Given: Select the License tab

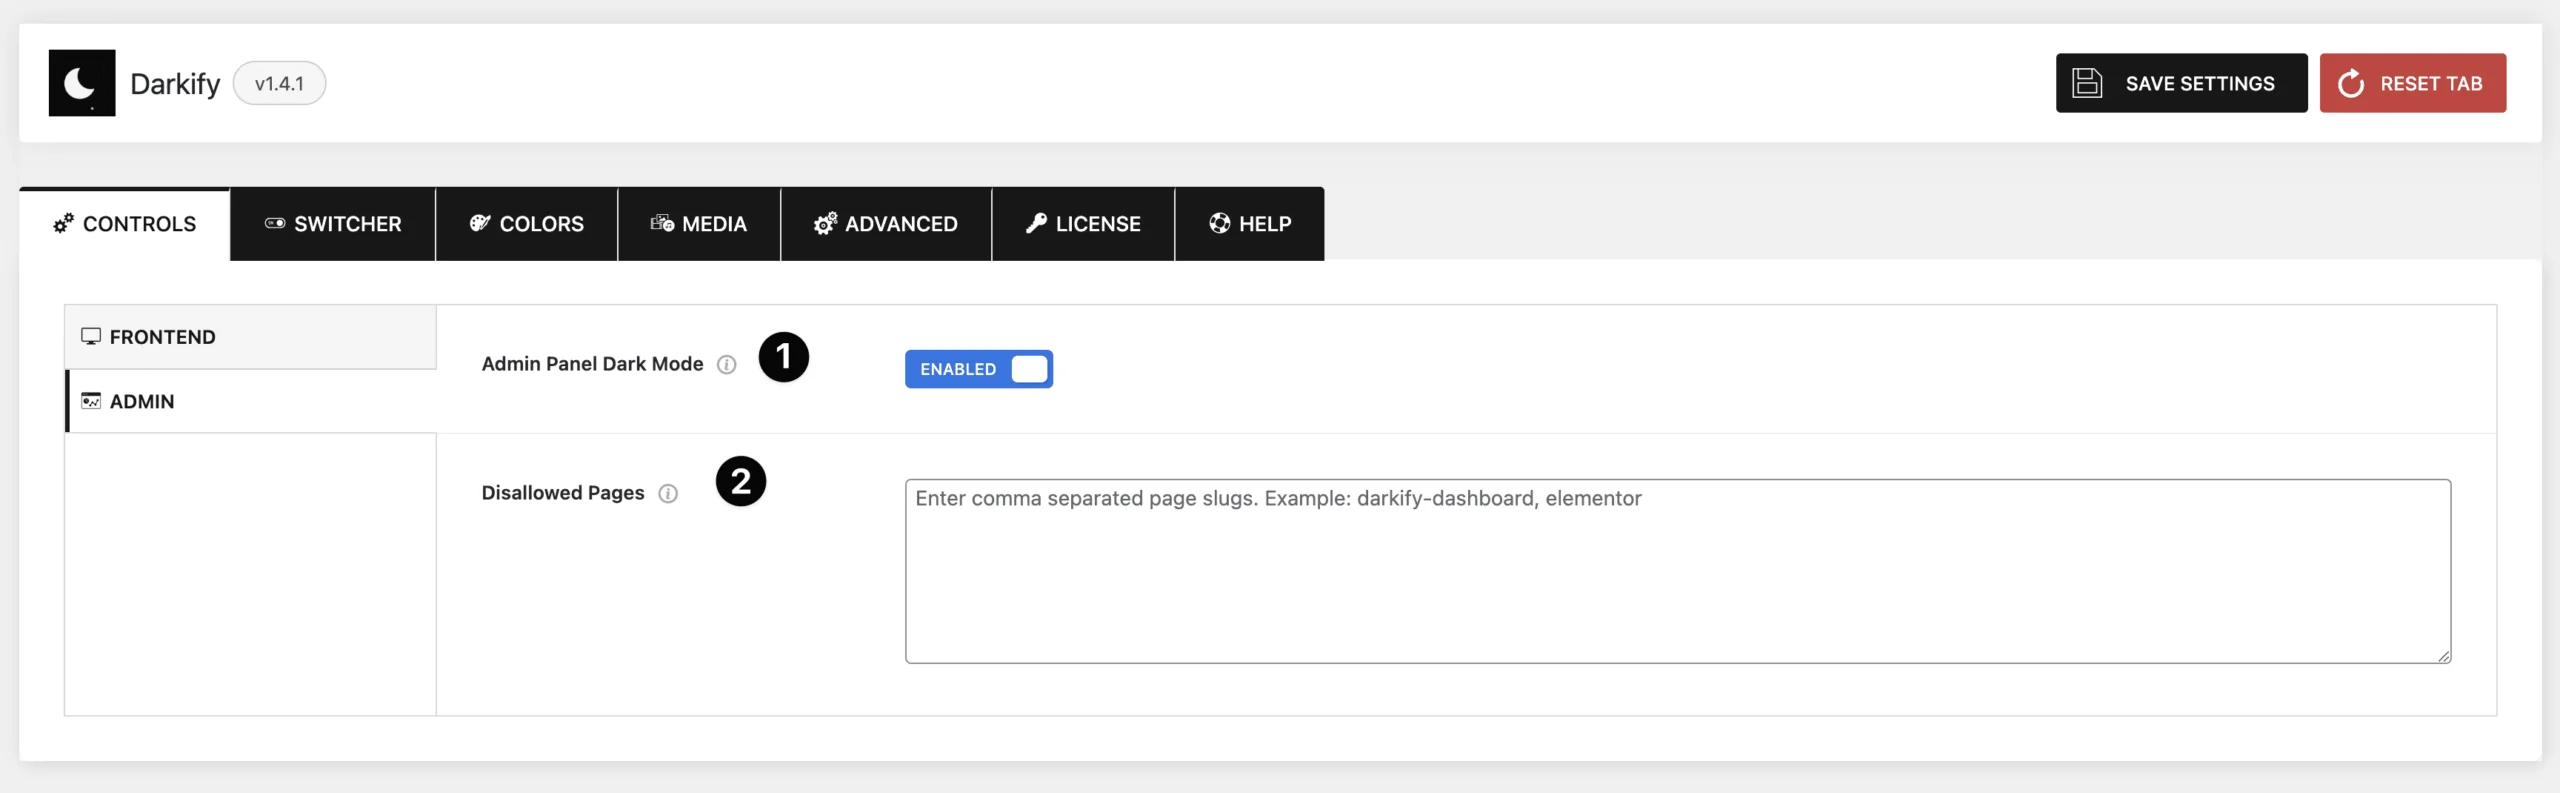Looking at the screenshot, I should (1083, 224).
